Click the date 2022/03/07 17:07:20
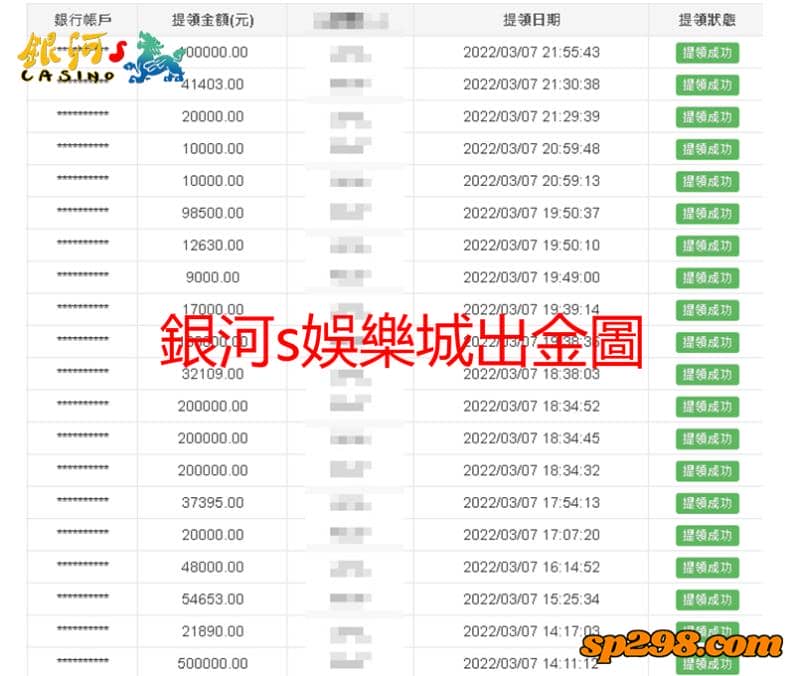The image size is (795, 676). pos(531,535)
